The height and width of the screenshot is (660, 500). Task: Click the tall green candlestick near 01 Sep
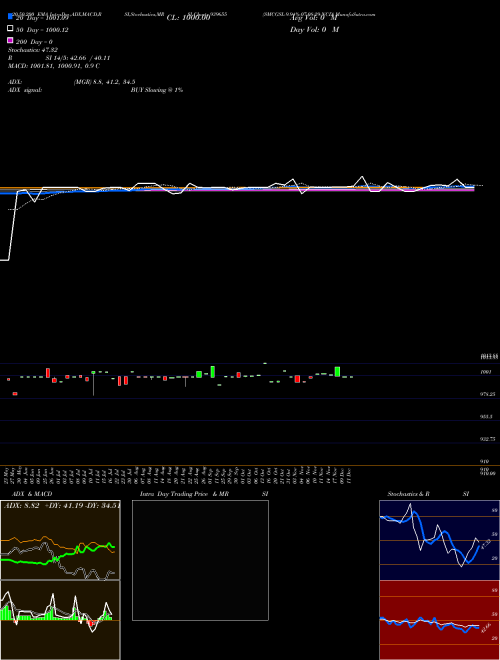point(213,372)
